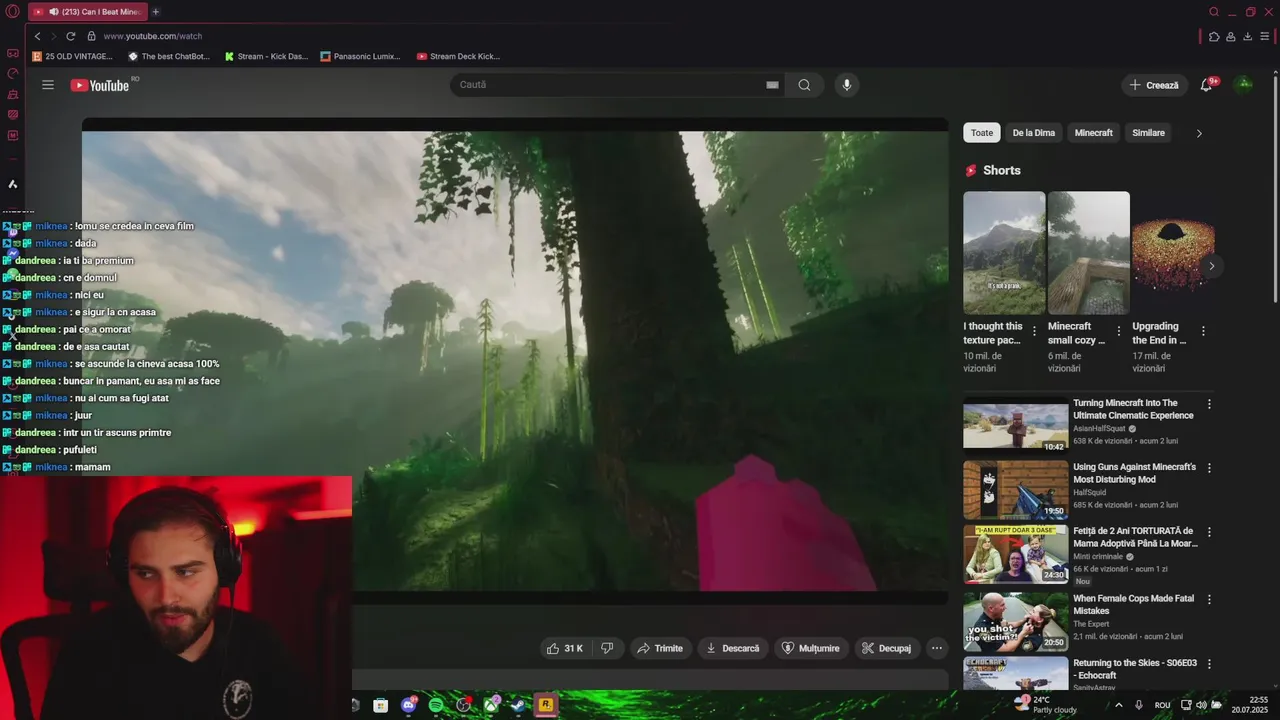This screenshot has width=1280, height=720.
Task: Open the GX Corner gamepad sidebar icon
Action: (13, 53)
